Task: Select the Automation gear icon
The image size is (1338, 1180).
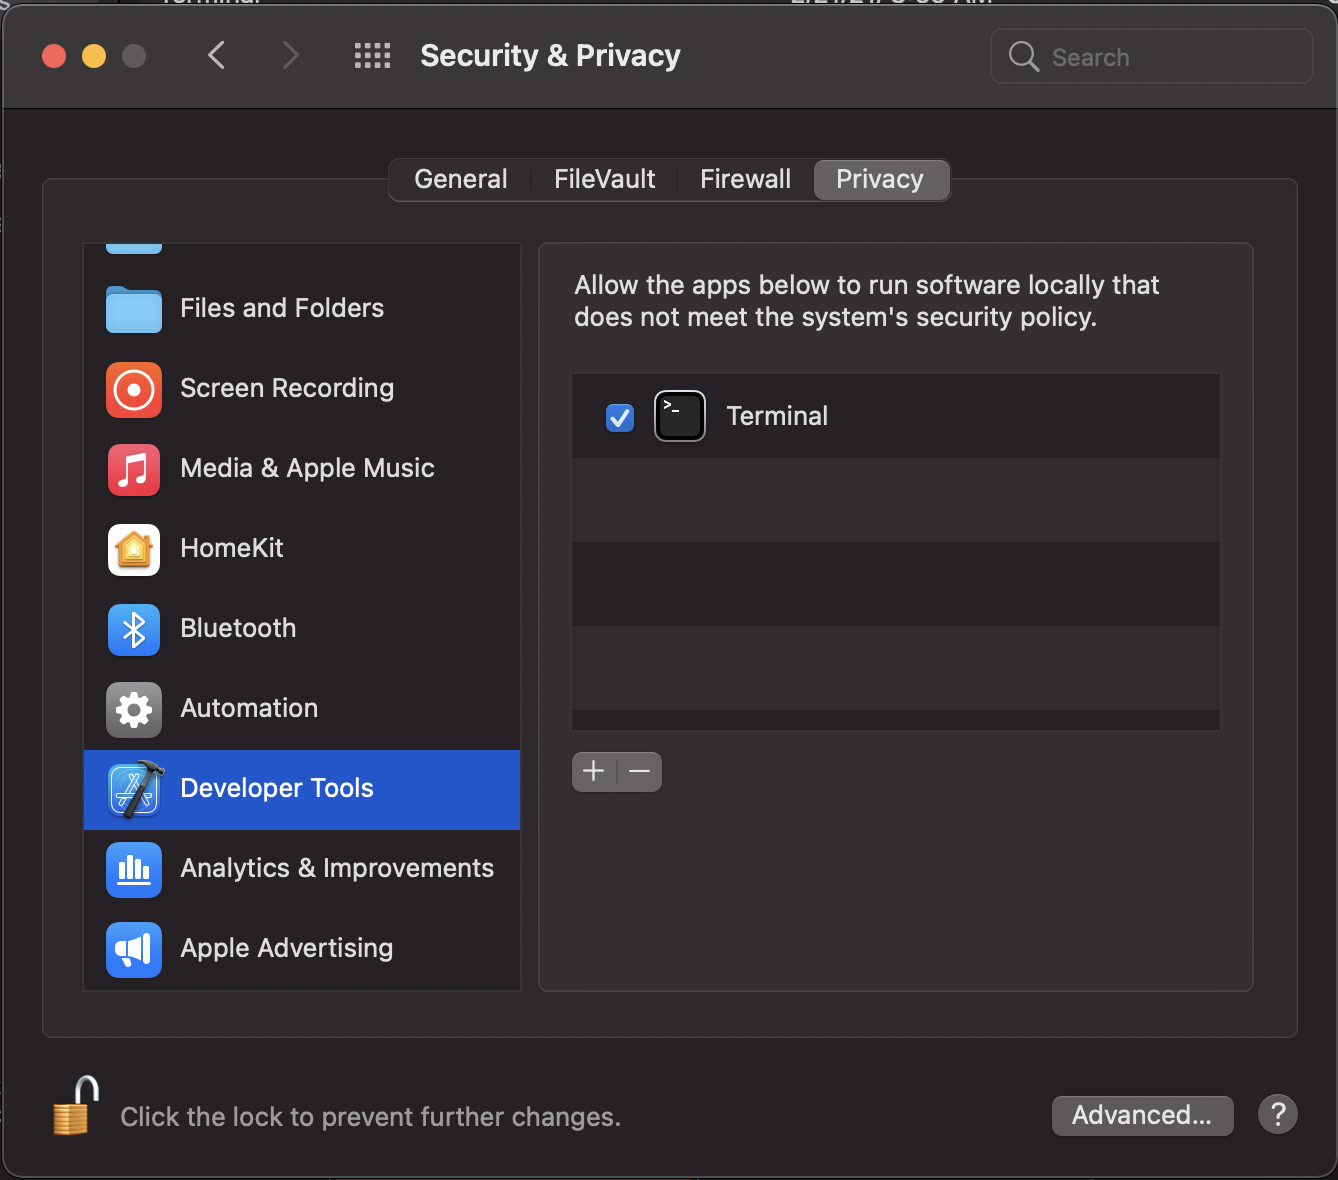Action: click(134, 709)
